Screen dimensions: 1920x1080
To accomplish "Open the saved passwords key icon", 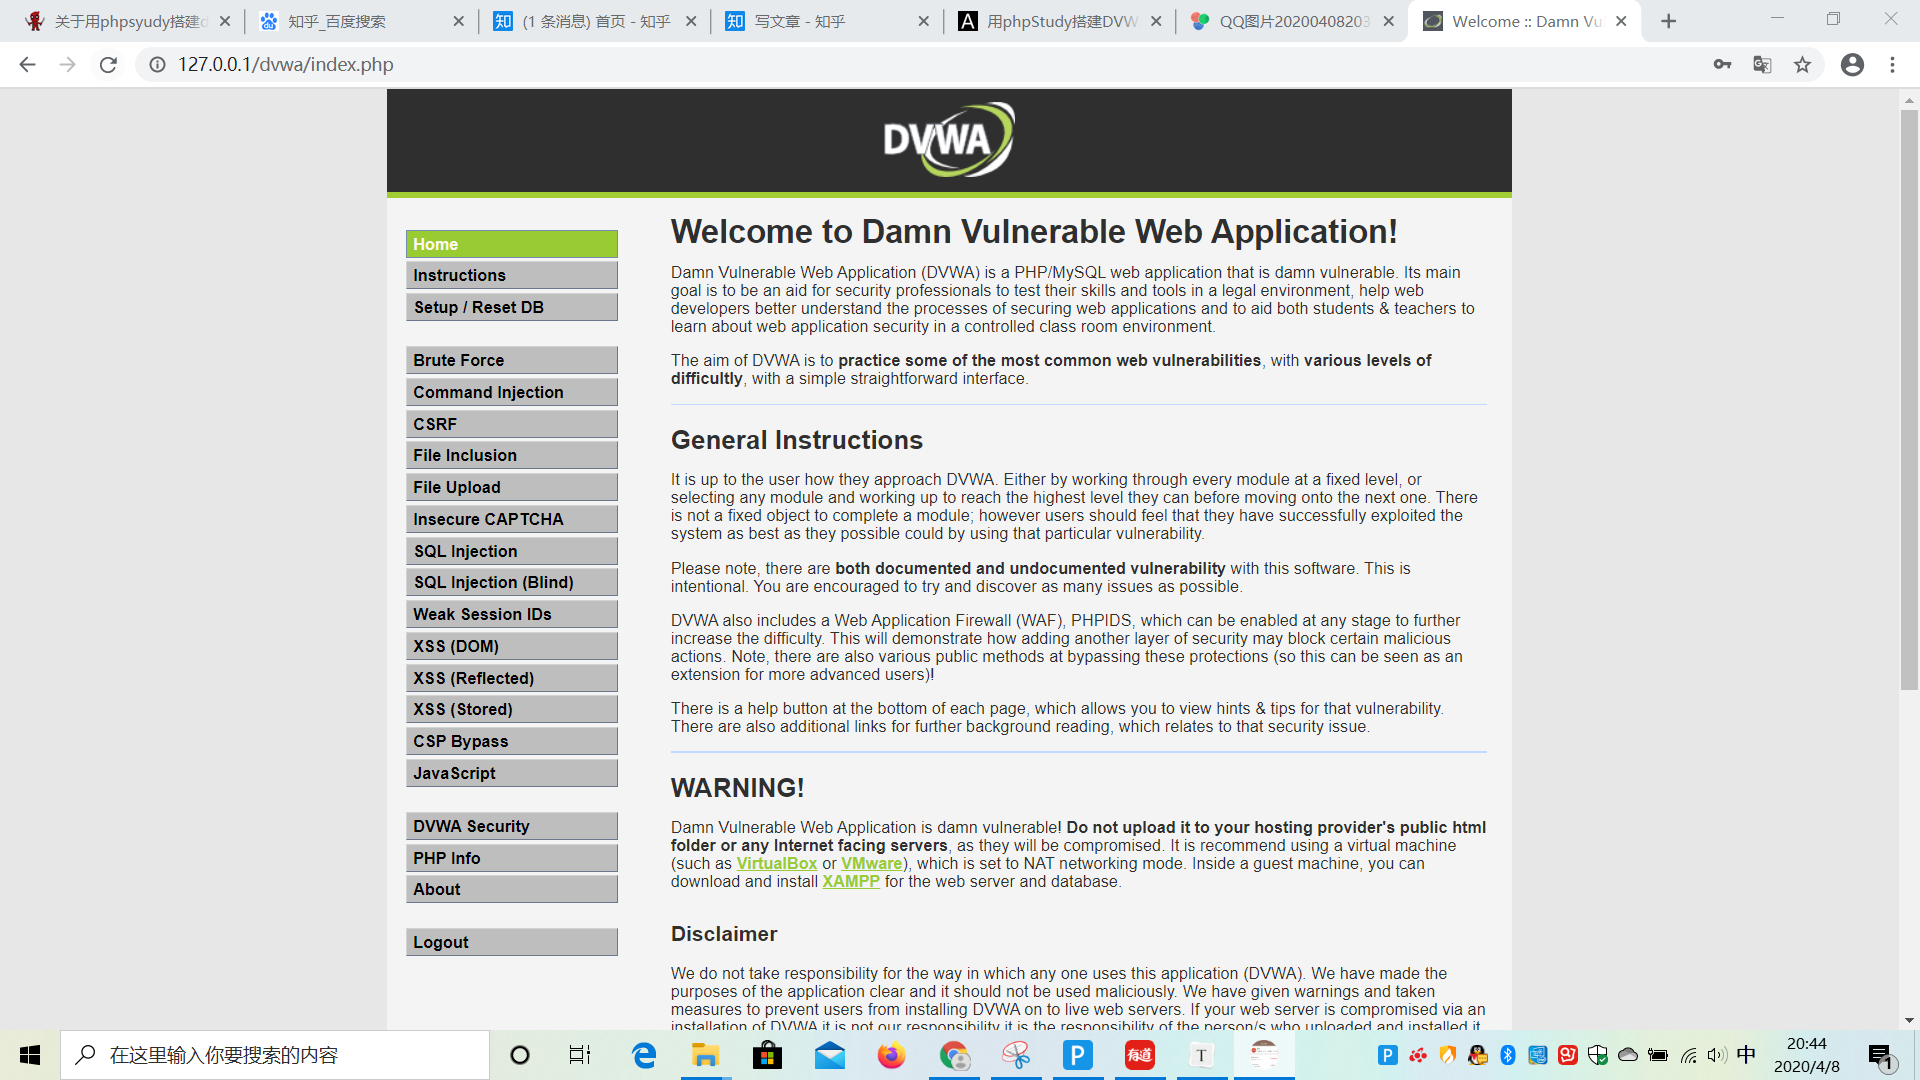I will click(x=1722, y=65).
